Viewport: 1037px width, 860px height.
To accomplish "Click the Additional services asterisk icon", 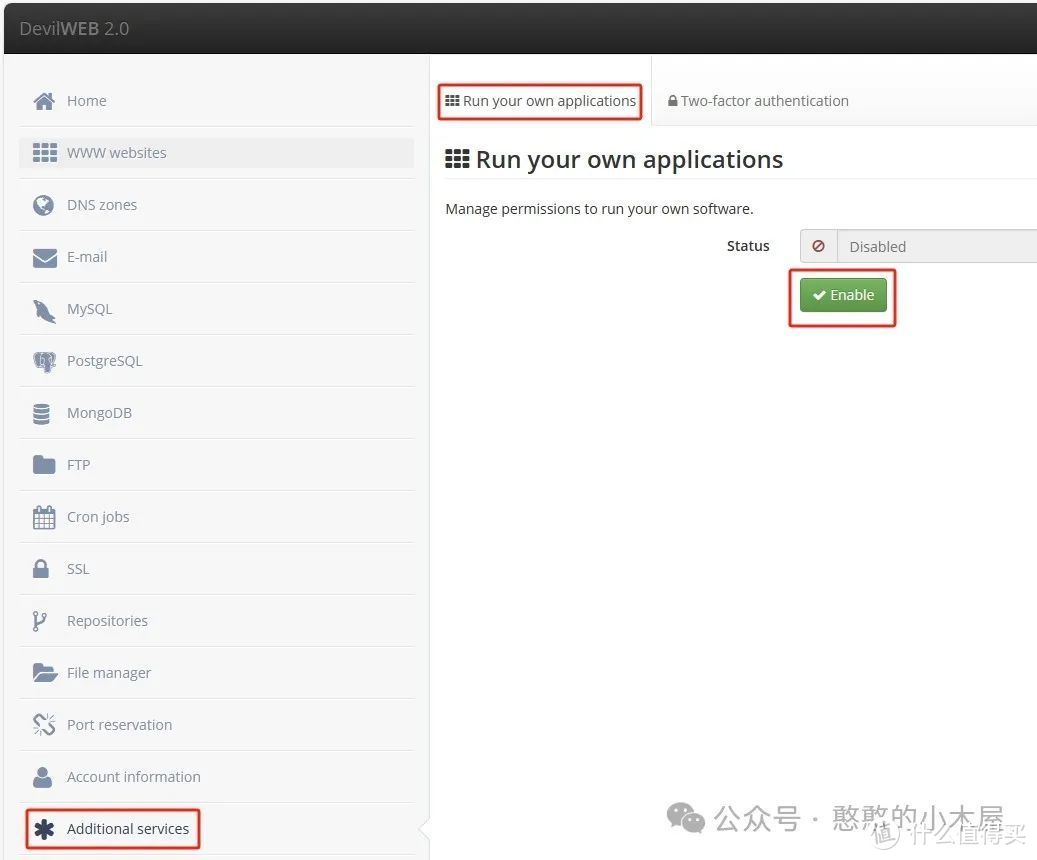I will (x=44, y=830).
